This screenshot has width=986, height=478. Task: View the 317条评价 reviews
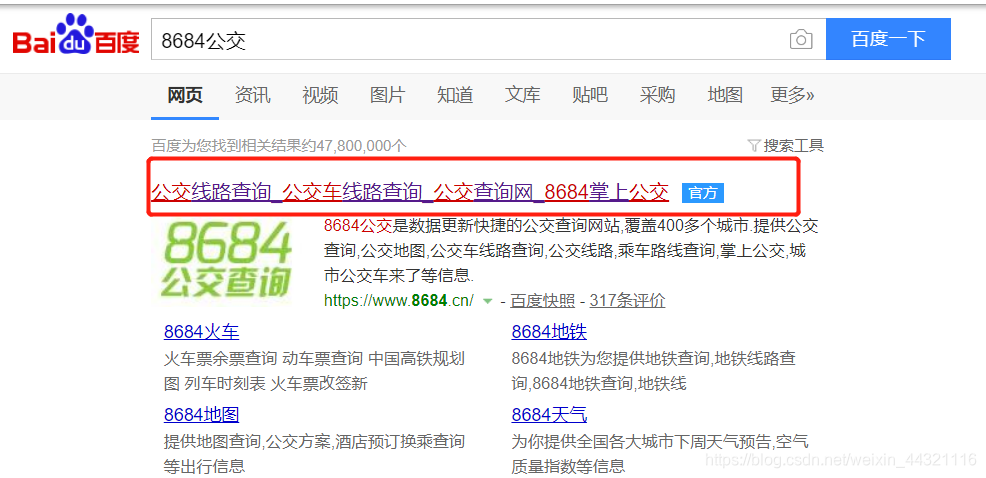click(x=628, y=301)
